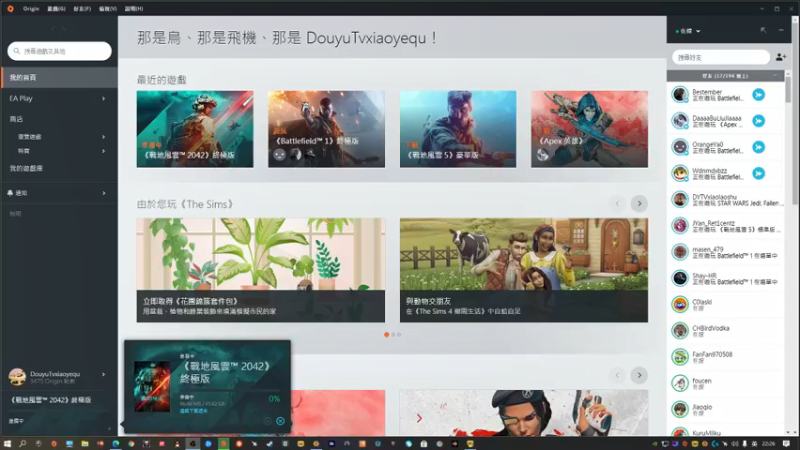The width and height of the screenshot is (800, 450).
Task: Open the notification center in the system tray
Action: 786,444
